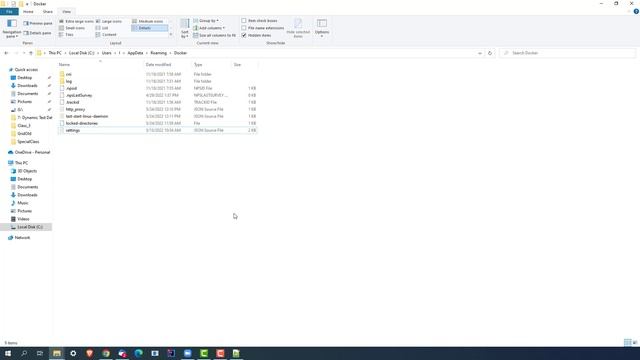The height and width of the screenshot is (360, 640).
Task: Switch to the Share ribbon tab
Action: (x=48, y=12)
